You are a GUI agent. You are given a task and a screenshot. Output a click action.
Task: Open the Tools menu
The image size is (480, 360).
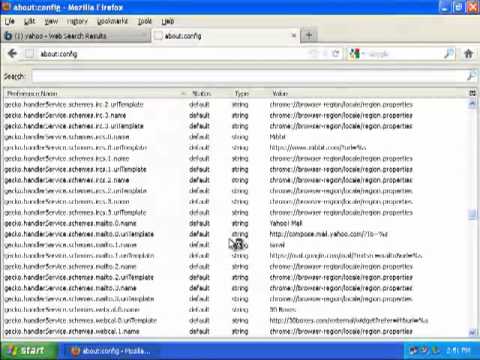click(145, 21)
